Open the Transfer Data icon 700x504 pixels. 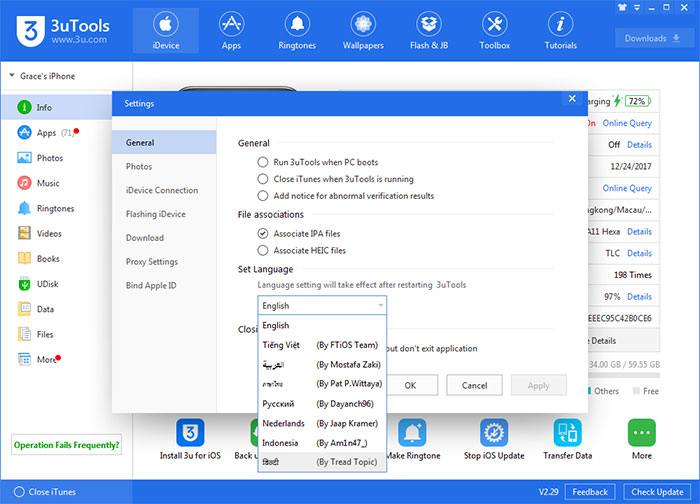[x=567, y=432]
